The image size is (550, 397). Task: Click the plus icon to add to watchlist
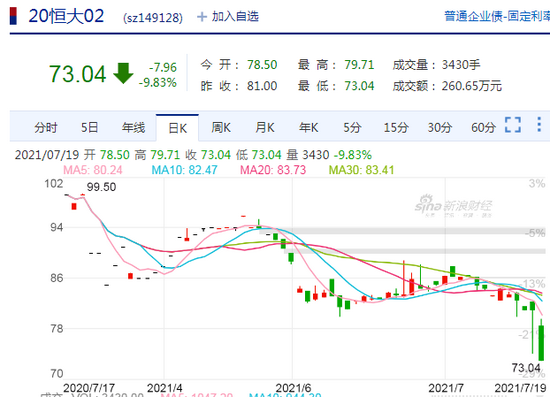point(202,16)
